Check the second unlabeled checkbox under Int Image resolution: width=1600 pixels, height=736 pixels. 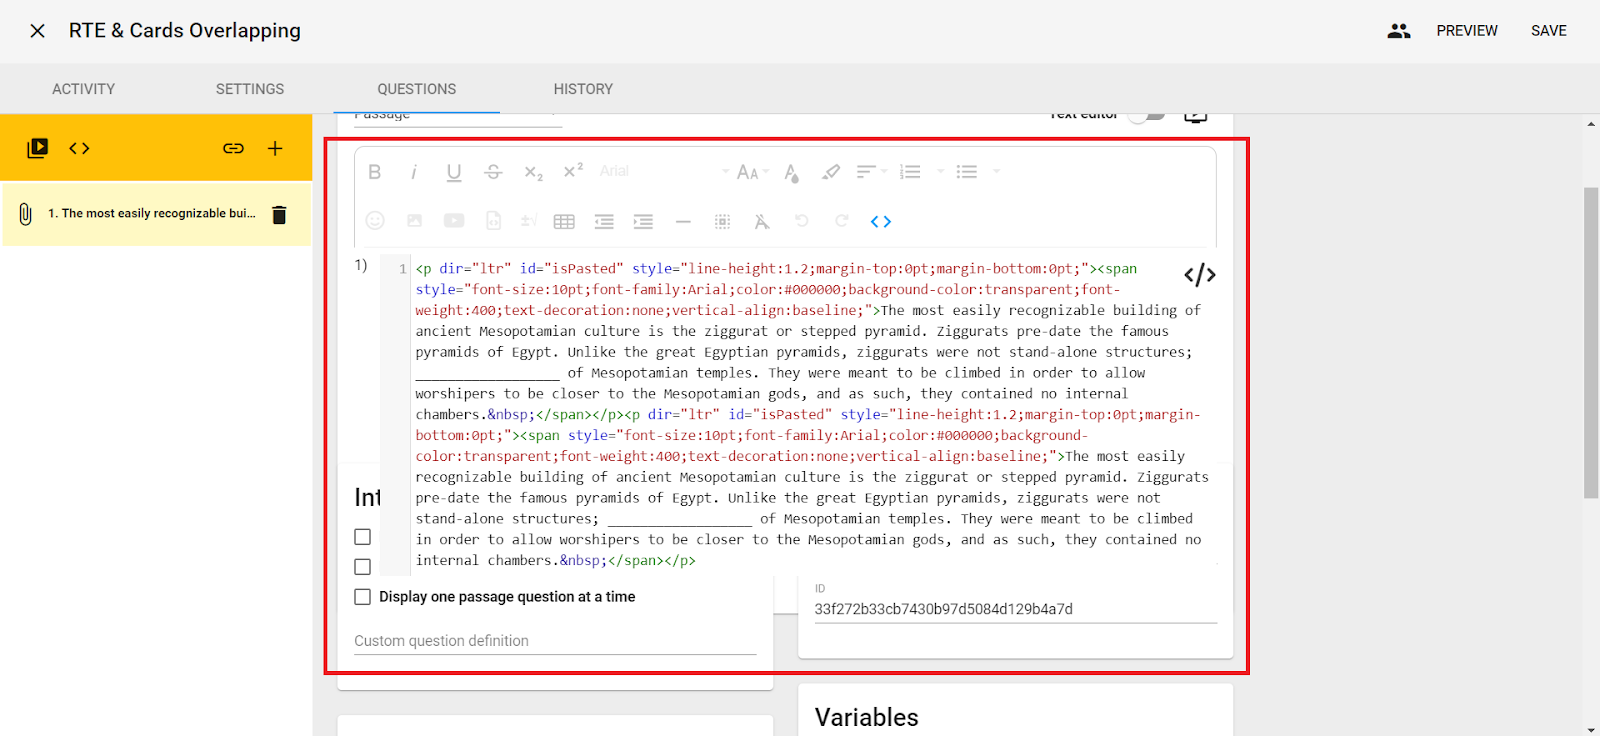pos(363,567)
